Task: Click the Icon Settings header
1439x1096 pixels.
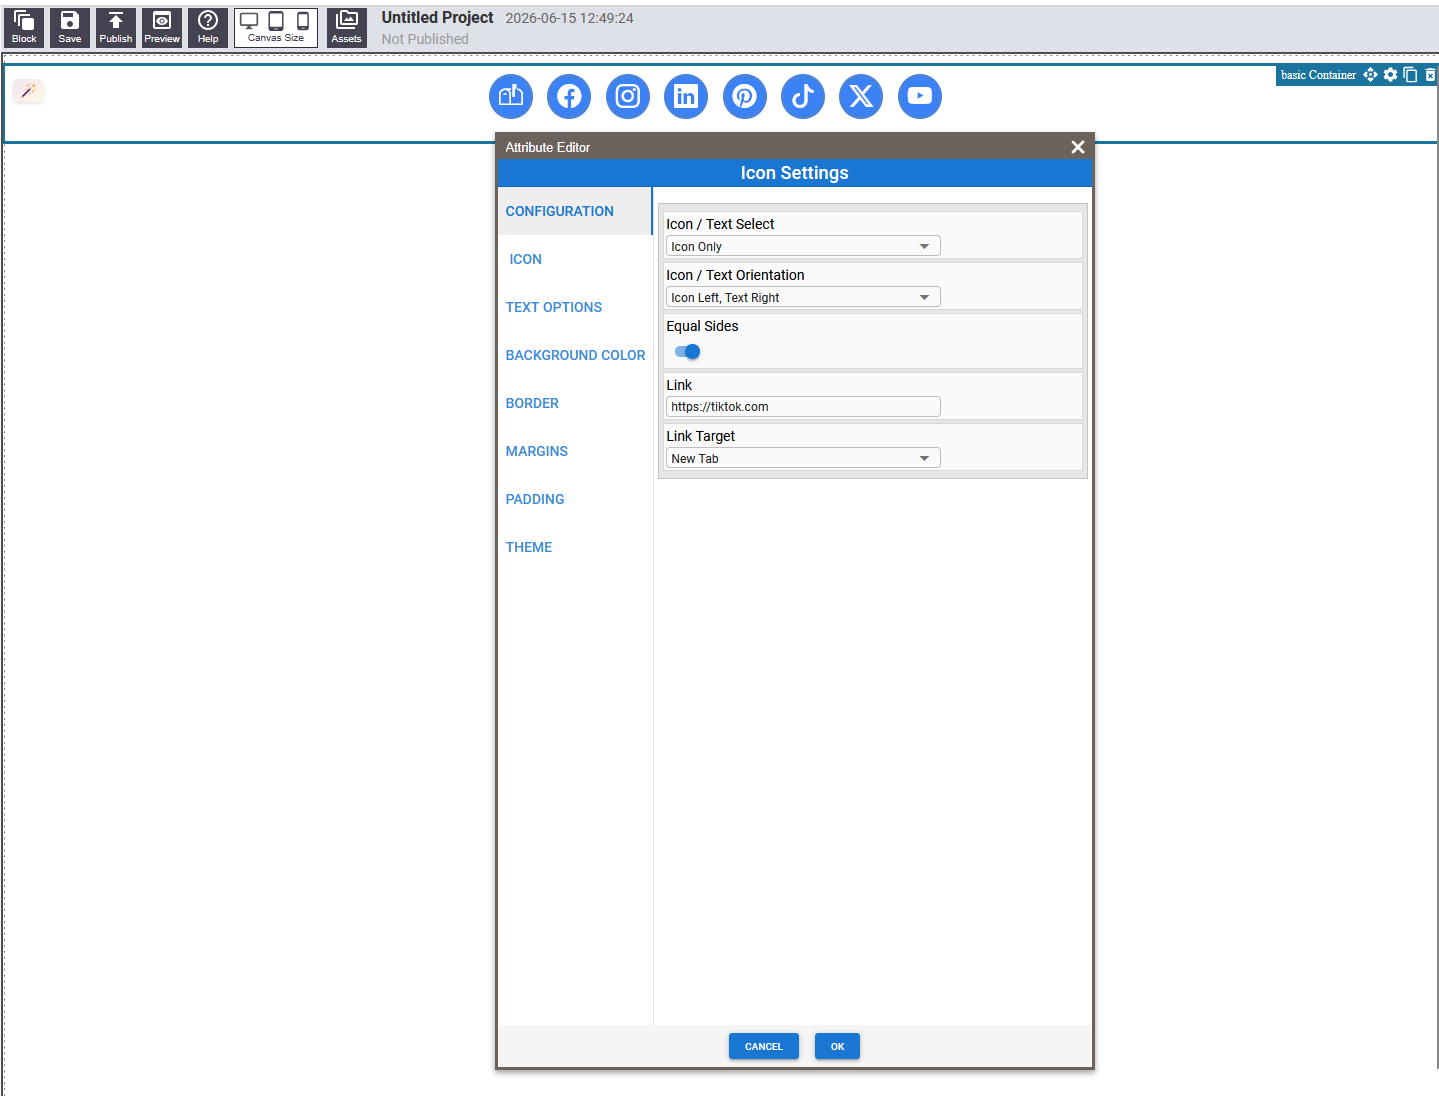Action: pos(794,173)
